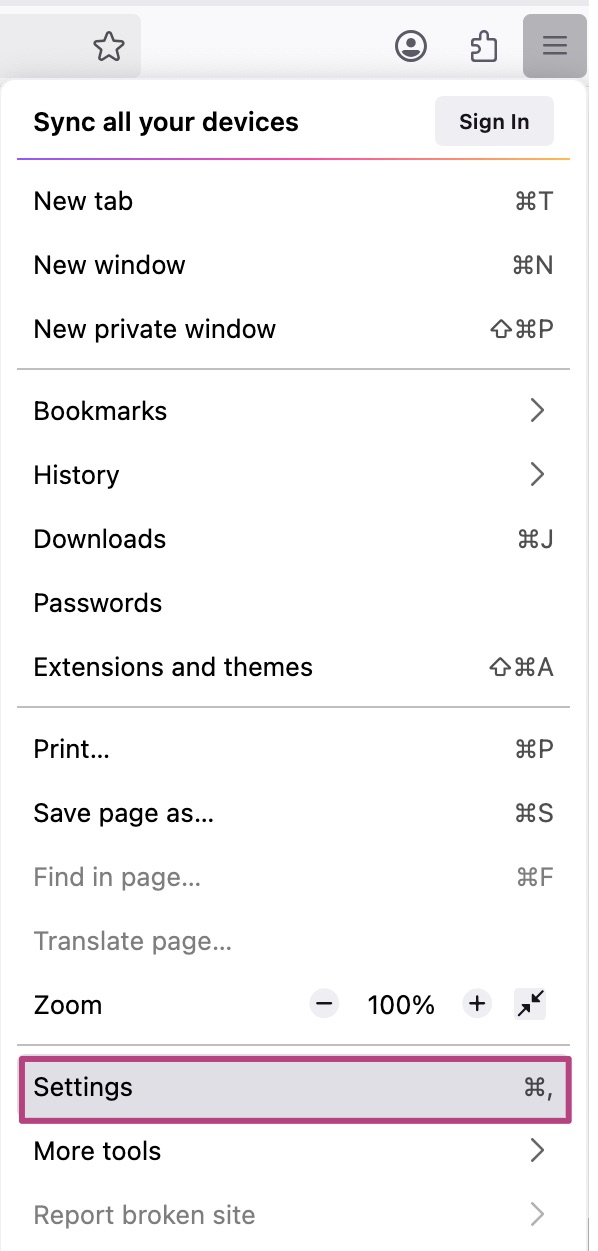
Task: Open the Downloads panel
Action: pos(294,539)
